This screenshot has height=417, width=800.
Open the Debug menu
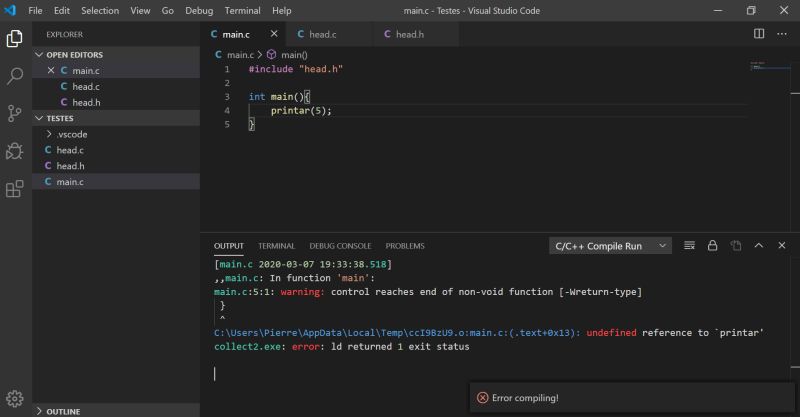pos(199,10)
